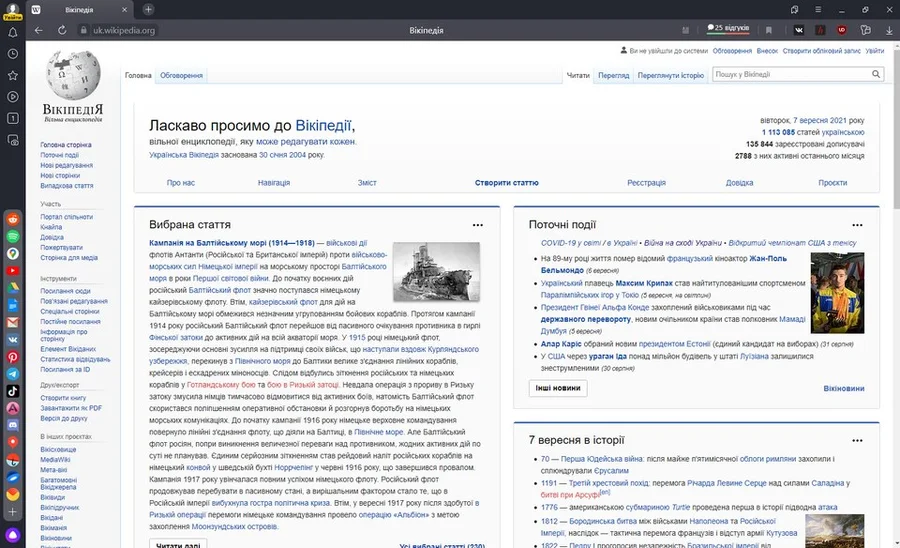Open a new browser tab
This screenshot has height=548, width=900.
(148, 10)
